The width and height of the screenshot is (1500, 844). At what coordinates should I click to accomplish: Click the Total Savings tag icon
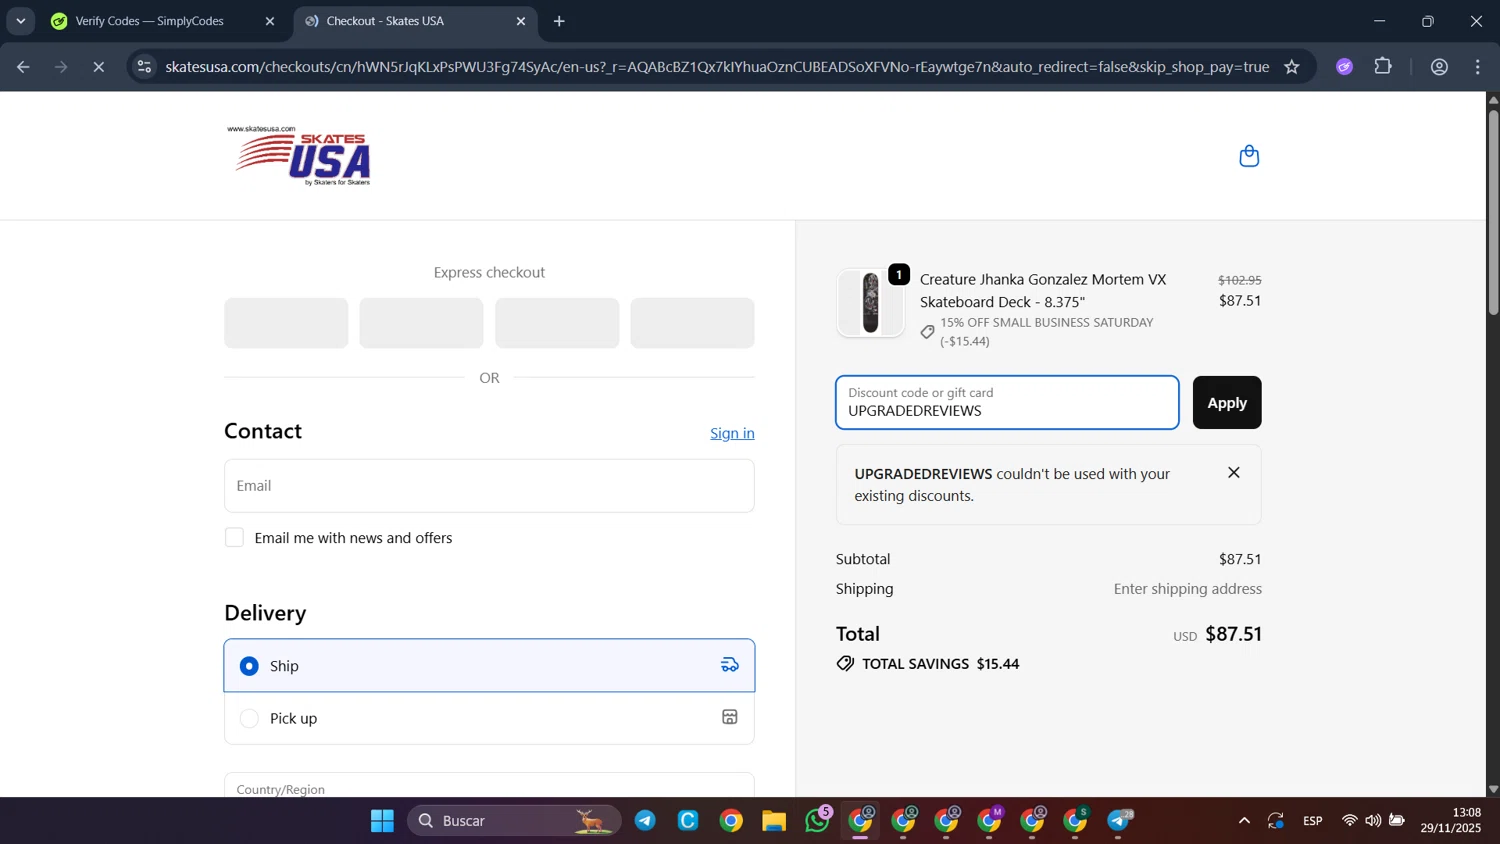point(845,664)
